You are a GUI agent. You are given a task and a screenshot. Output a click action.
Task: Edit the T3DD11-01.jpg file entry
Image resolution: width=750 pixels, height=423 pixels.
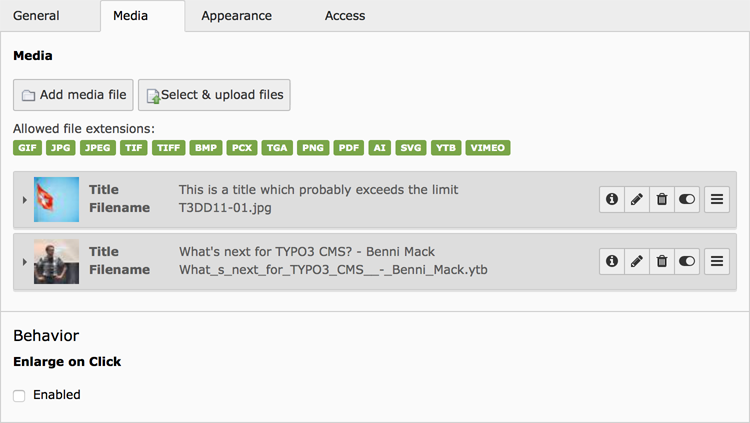(636, 200)
